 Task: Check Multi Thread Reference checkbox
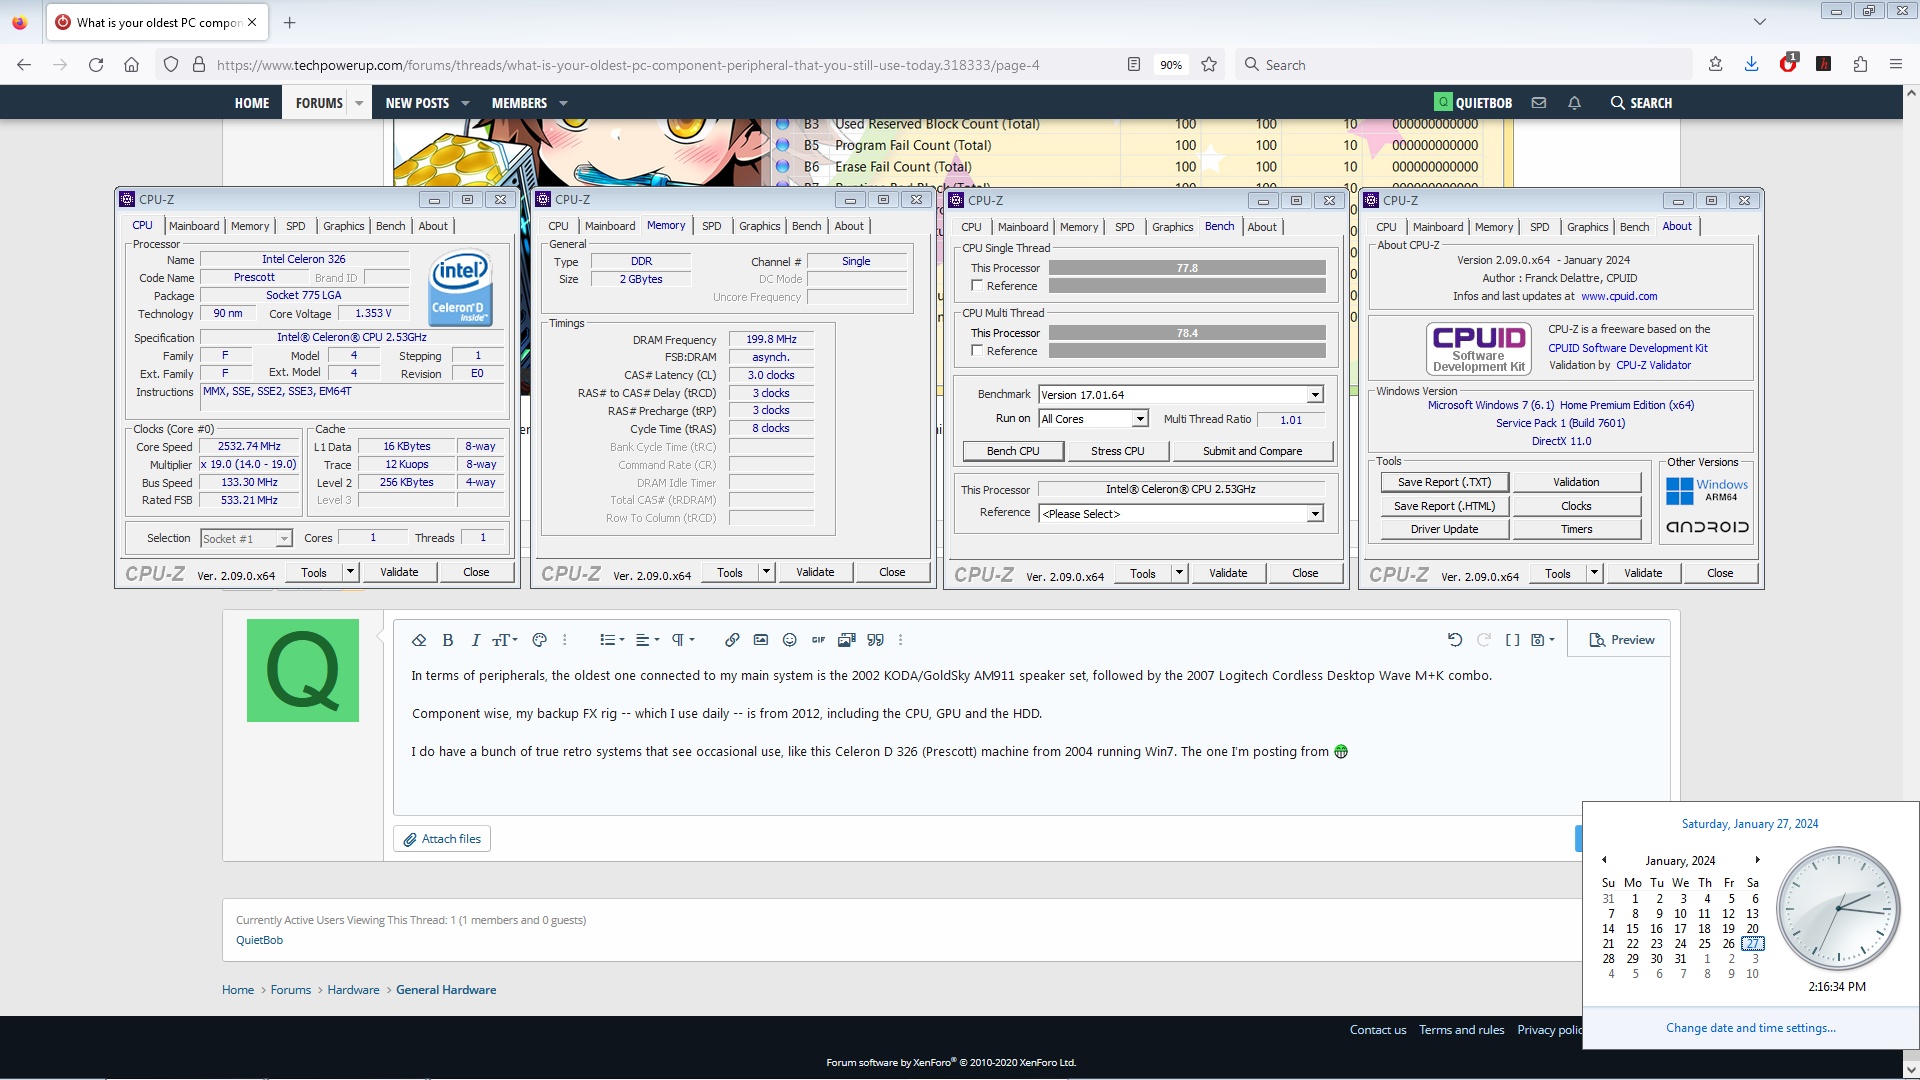pos(977,351)
